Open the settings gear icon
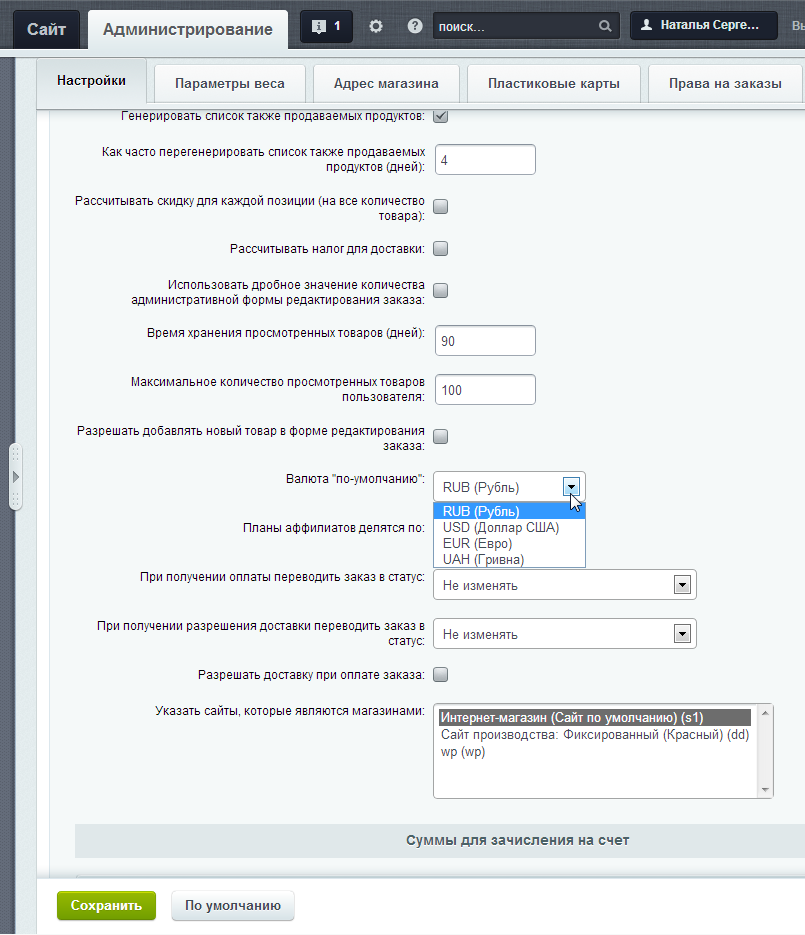Image resolution: width=805 pixels, height=935 pixels. click(376, 27)
